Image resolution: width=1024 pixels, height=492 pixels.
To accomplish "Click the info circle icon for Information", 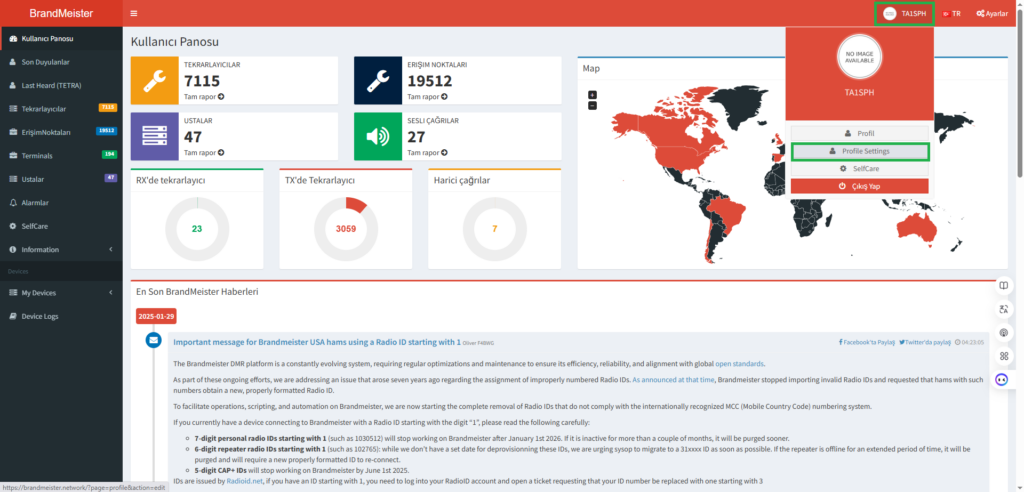I will point(13,250).
